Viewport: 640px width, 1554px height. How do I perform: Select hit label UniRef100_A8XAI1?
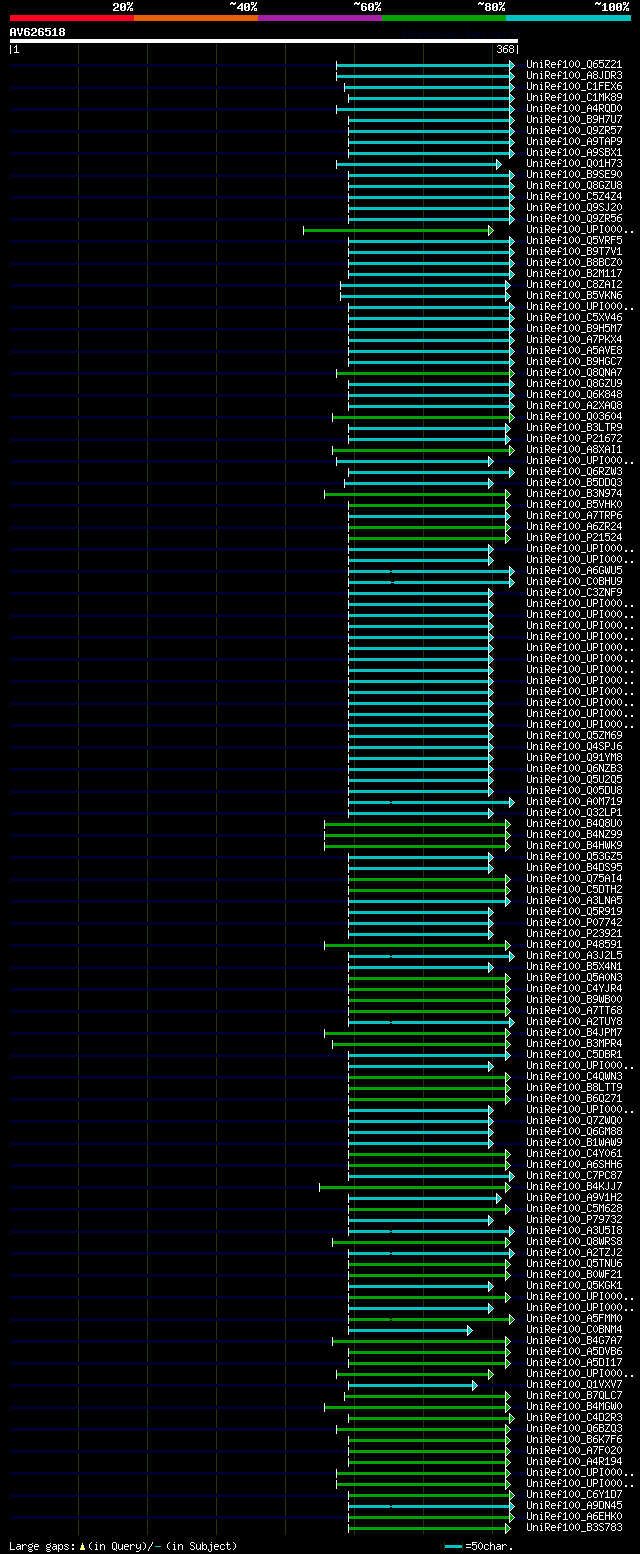(574, 449)
